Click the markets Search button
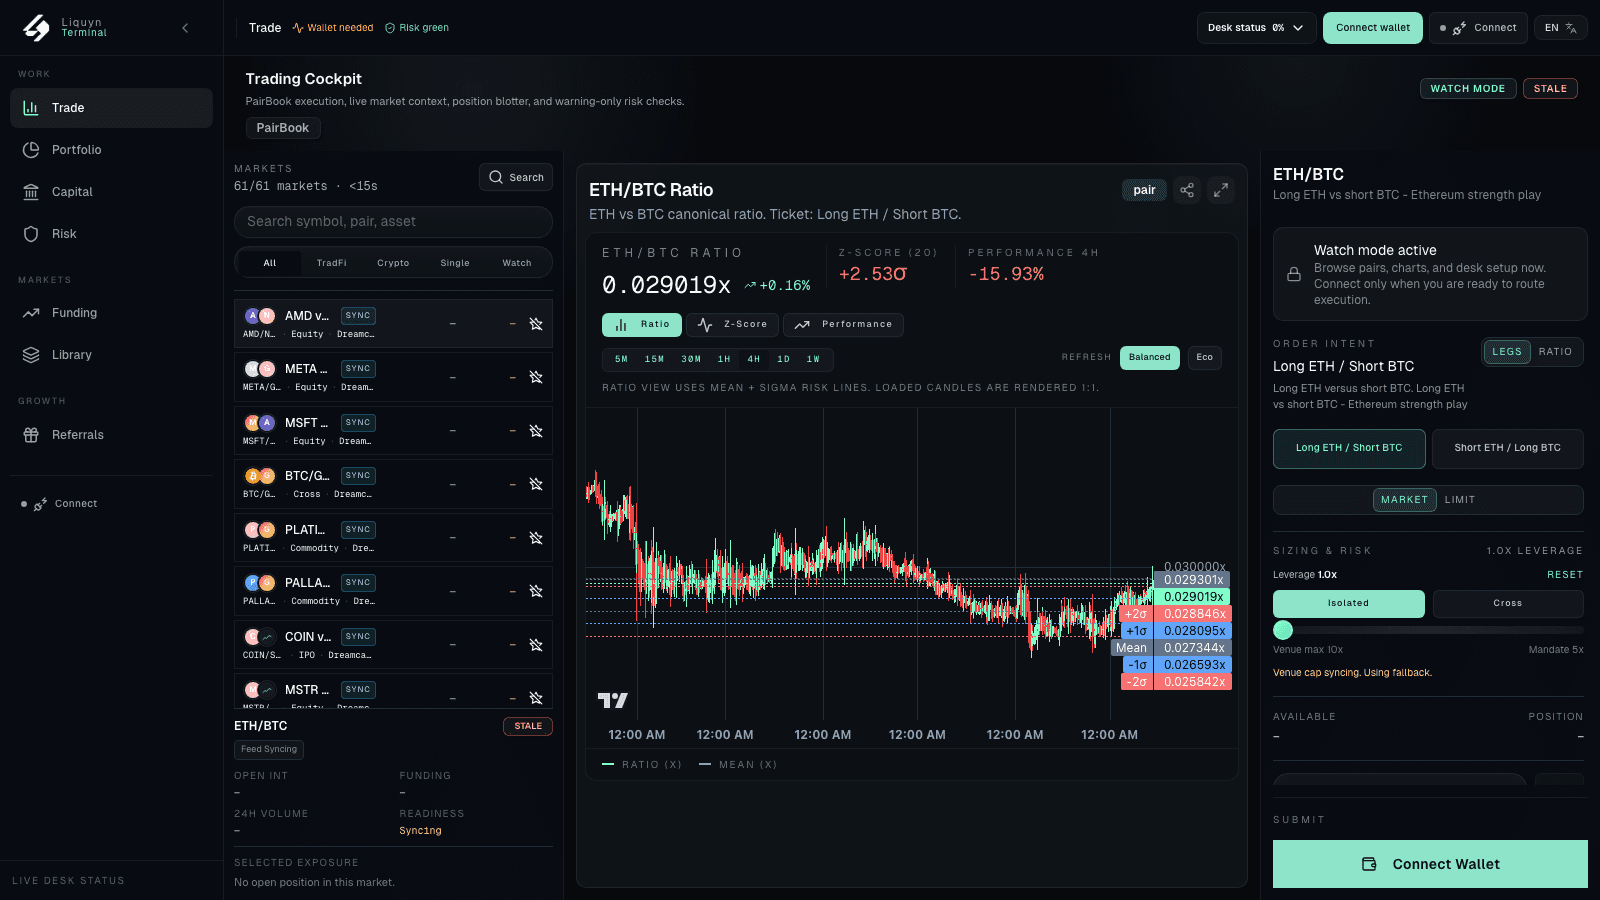 (516, 177)
